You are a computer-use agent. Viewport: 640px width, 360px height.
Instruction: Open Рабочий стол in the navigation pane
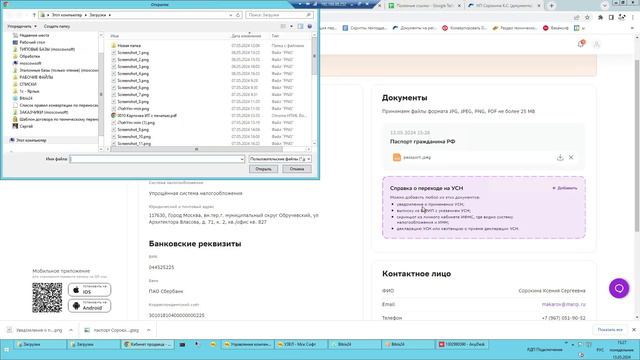(32, 42)
